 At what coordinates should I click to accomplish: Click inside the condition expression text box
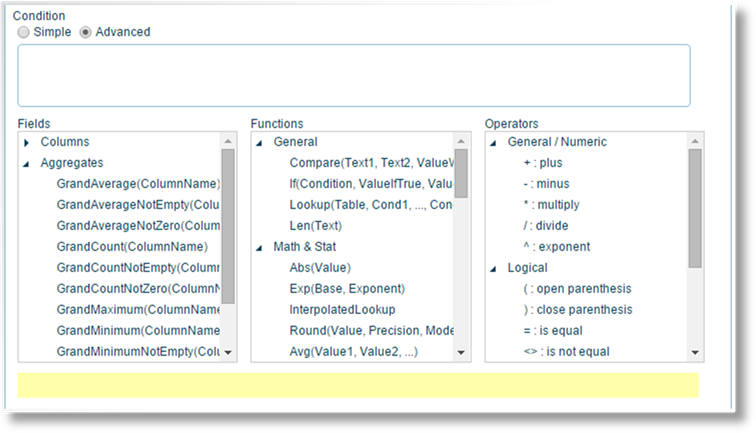tap(354, 76)
